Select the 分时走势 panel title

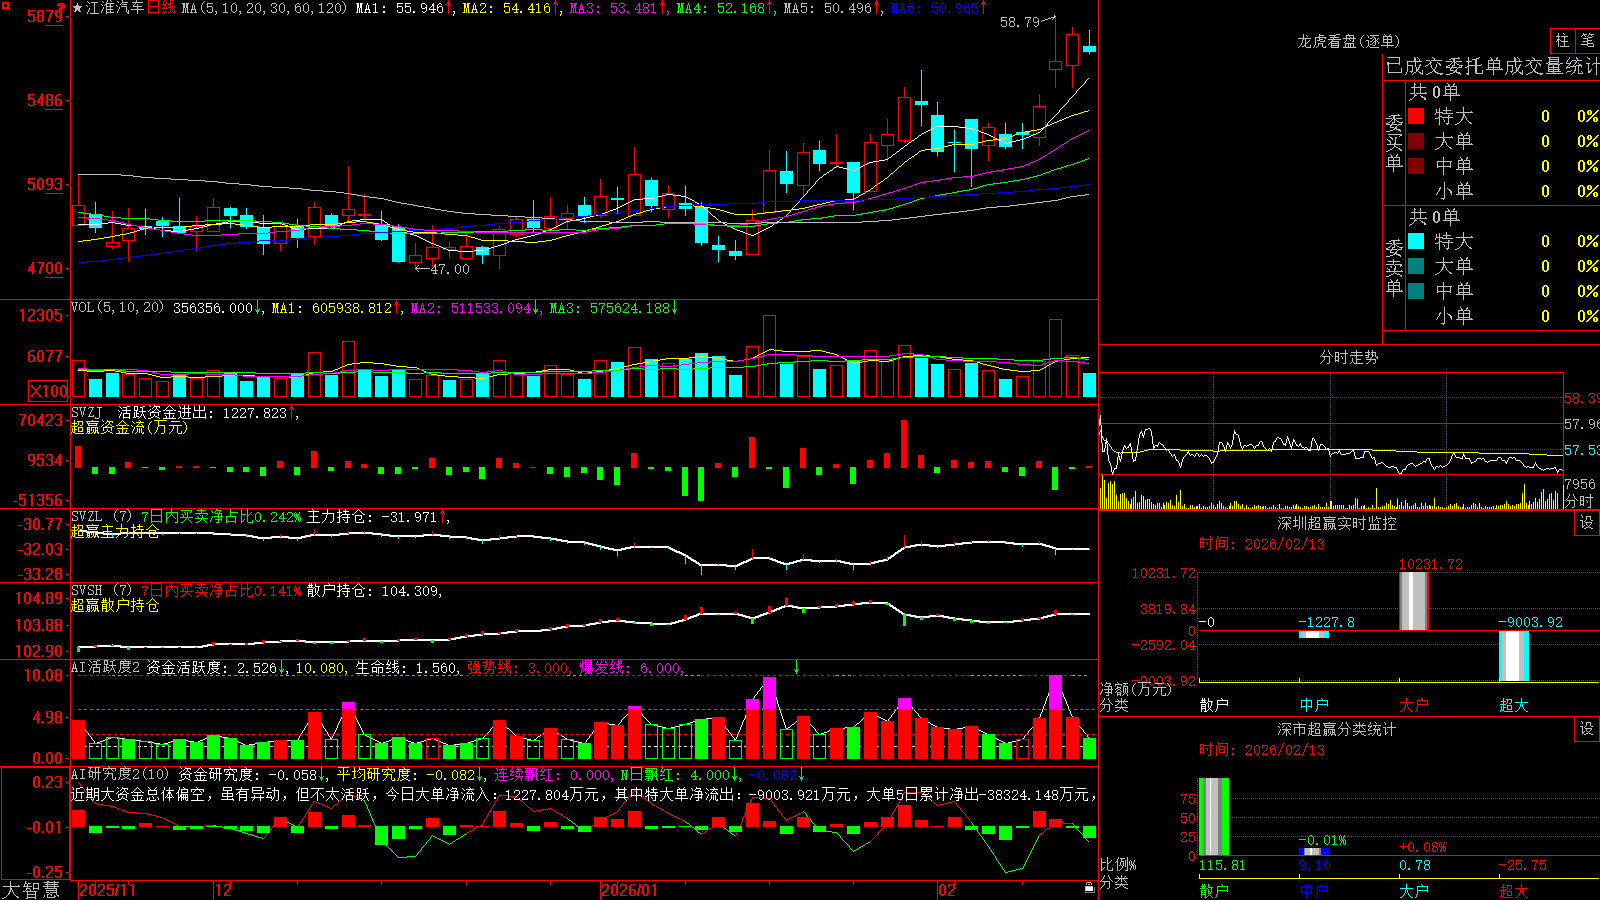pos(1349,357)
